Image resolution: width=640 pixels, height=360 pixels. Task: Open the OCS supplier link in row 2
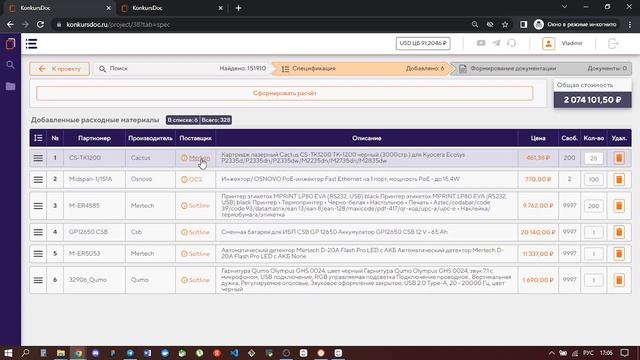click(x=196, y=179)
